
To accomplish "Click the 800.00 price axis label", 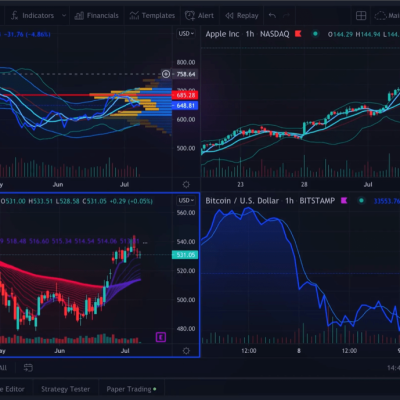I will point(186,62).
